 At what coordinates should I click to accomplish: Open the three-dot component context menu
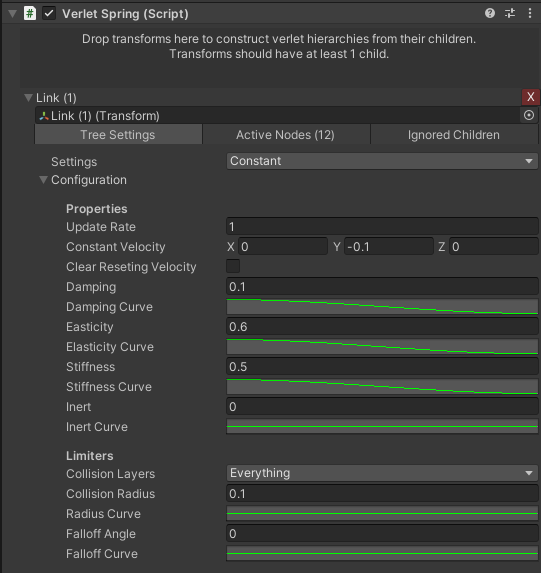[x=530, y=14]
